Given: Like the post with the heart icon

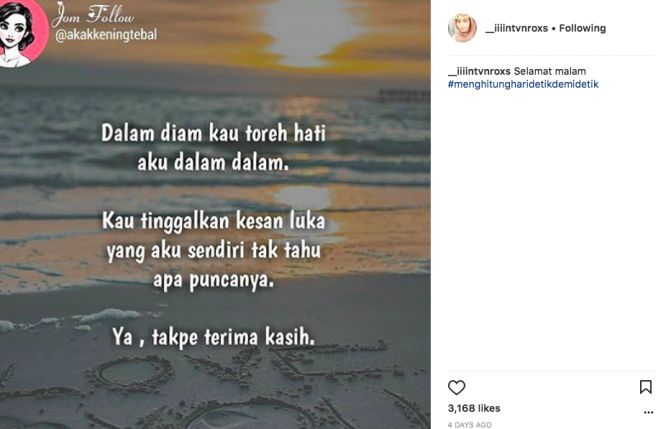Looking at the screenshot, I should point(456,387).
